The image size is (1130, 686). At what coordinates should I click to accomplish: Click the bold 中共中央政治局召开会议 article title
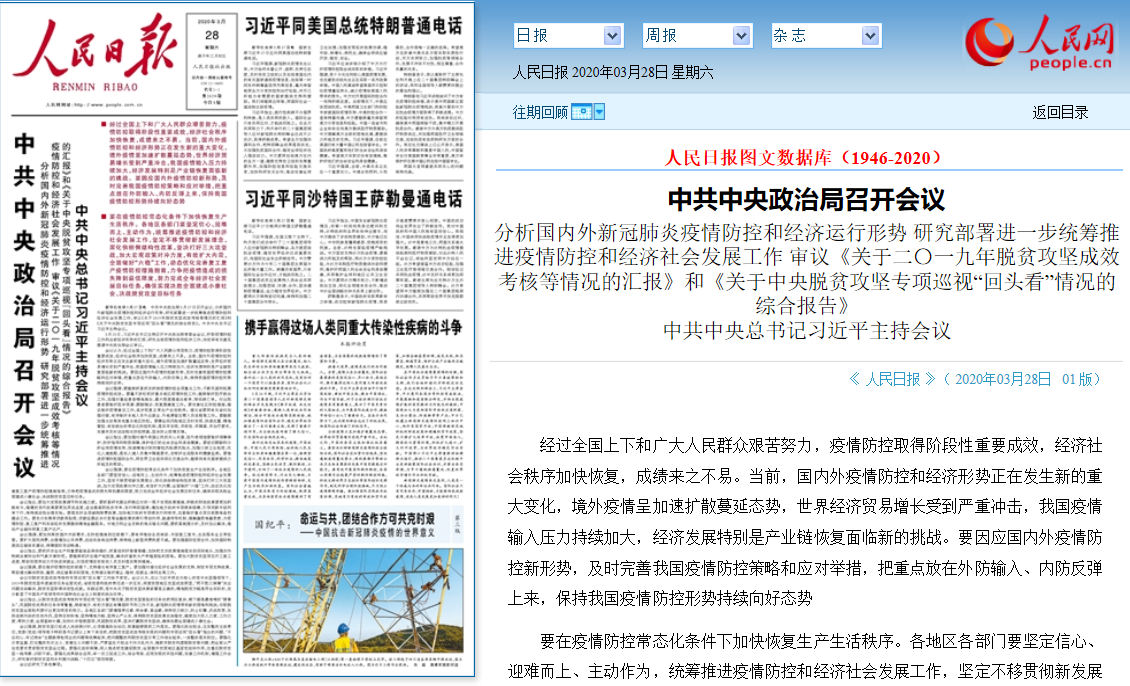click(806, 200)
